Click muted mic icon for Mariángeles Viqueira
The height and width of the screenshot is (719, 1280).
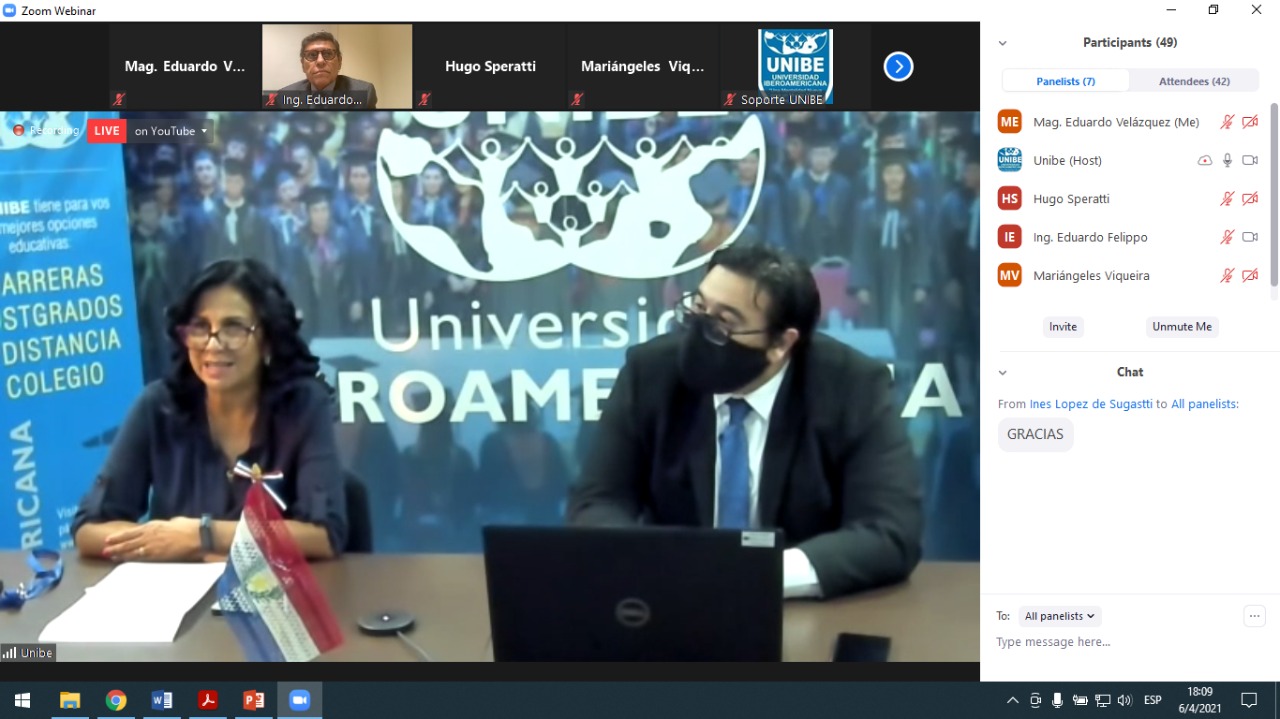tap(1227, 275)
